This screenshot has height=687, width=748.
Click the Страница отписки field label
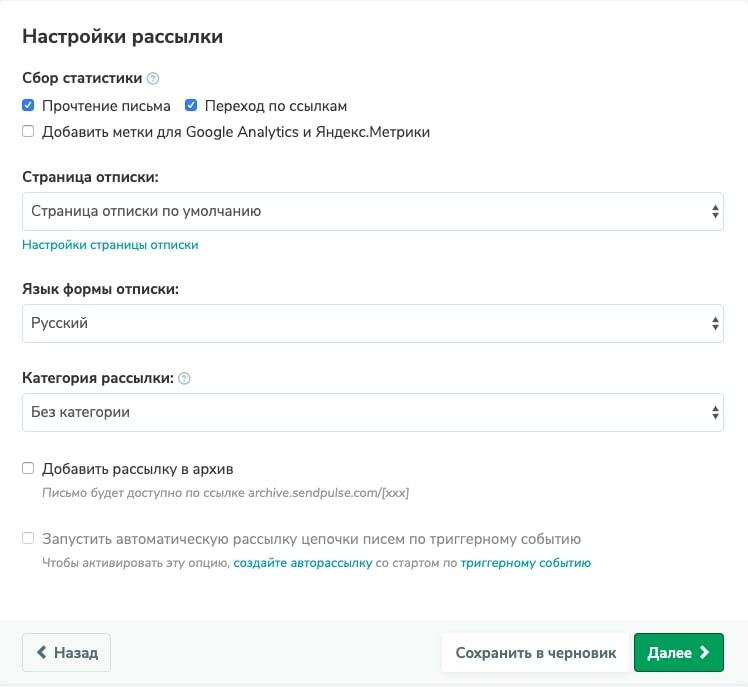point(91,177)
